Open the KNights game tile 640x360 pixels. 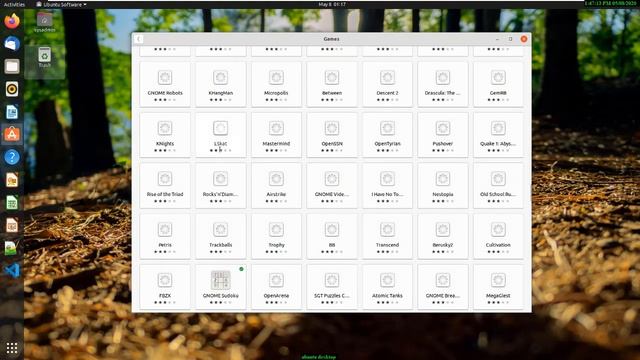tap(165, 135)
